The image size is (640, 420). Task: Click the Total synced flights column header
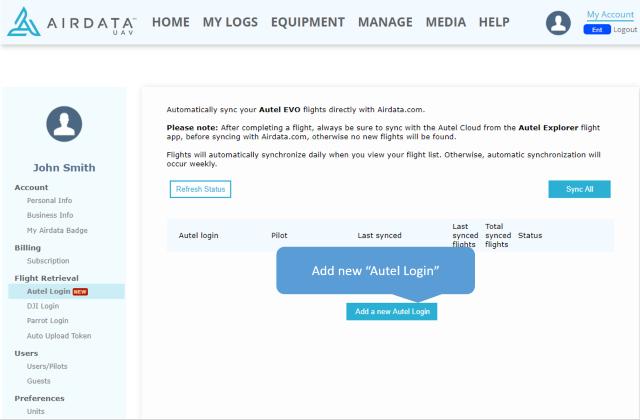point(498,236)
